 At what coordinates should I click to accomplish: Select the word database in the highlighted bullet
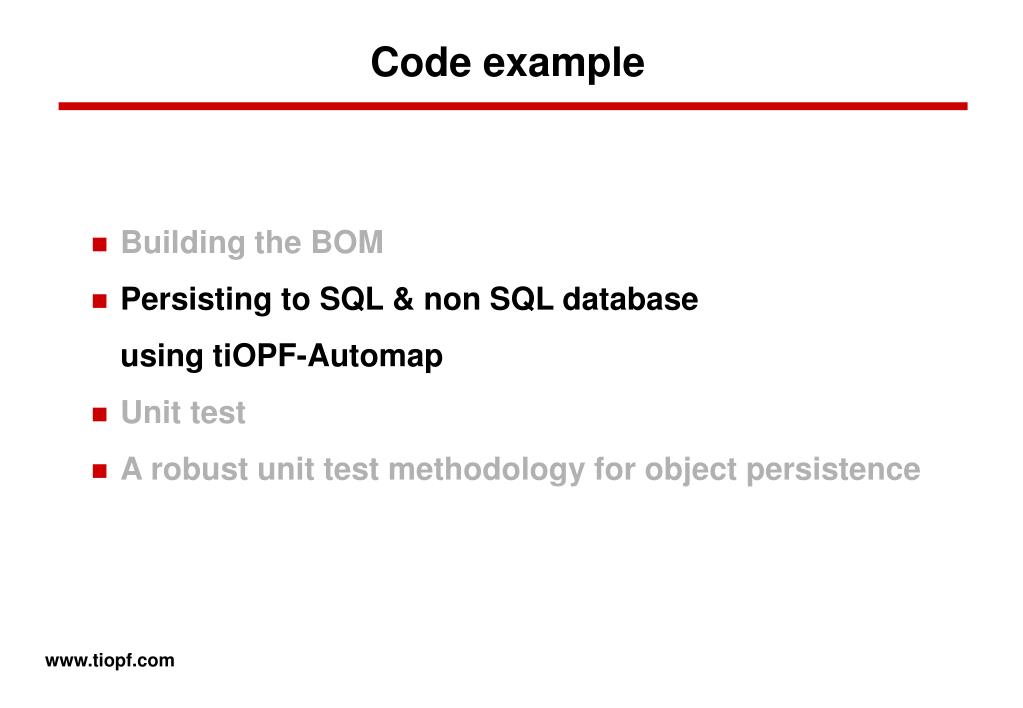point(630,299)
